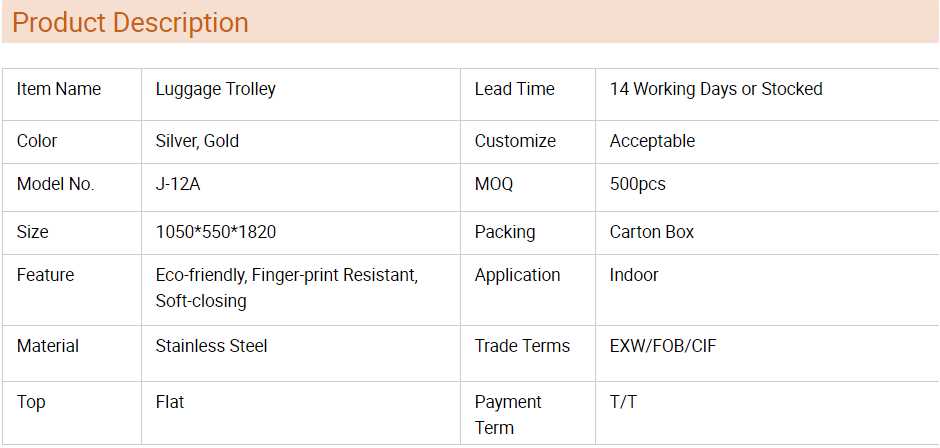
Task: Click the 500pcs value
Action: 637,184
